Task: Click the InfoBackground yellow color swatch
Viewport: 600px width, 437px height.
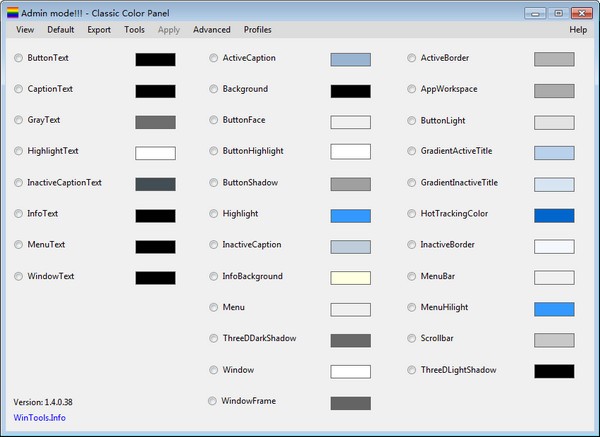Action: [x=350, y=277]
